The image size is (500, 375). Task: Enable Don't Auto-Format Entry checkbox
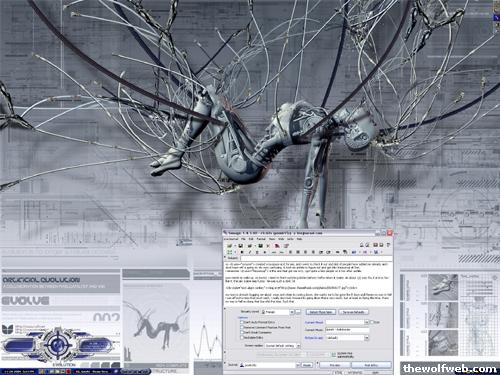click(x=242, y=322)
